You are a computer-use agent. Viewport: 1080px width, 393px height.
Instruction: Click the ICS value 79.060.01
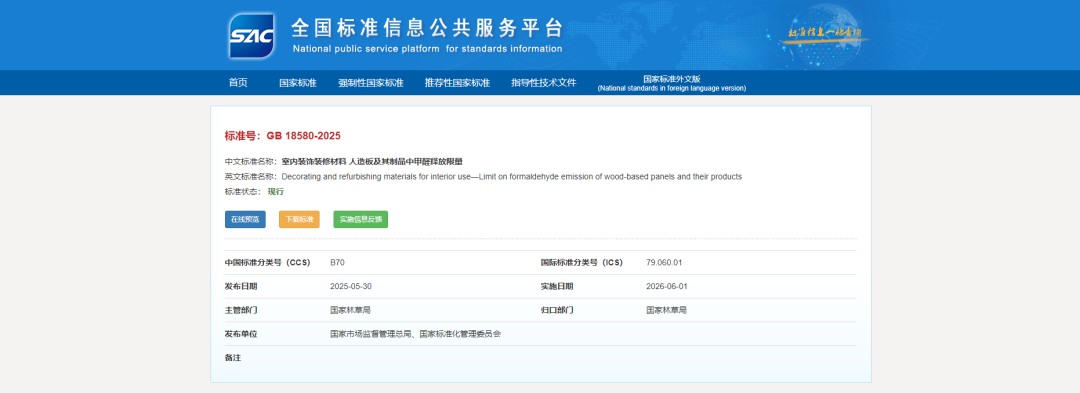click(664, 263)
